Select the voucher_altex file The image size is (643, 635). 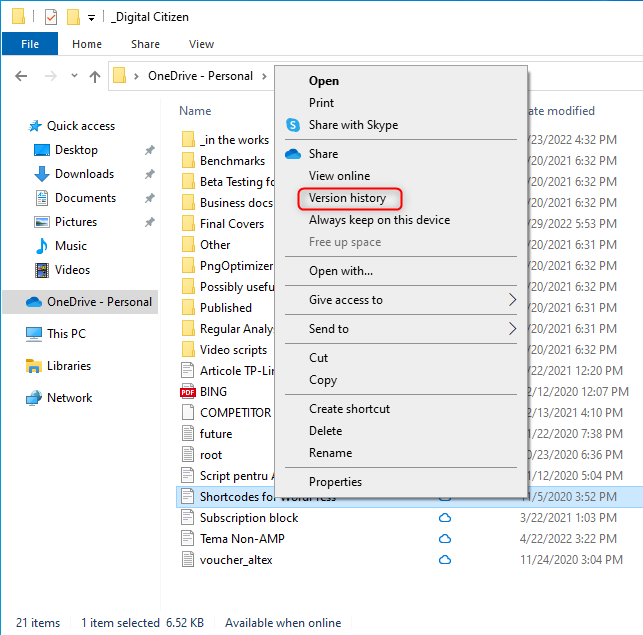(x=227, y=560)
